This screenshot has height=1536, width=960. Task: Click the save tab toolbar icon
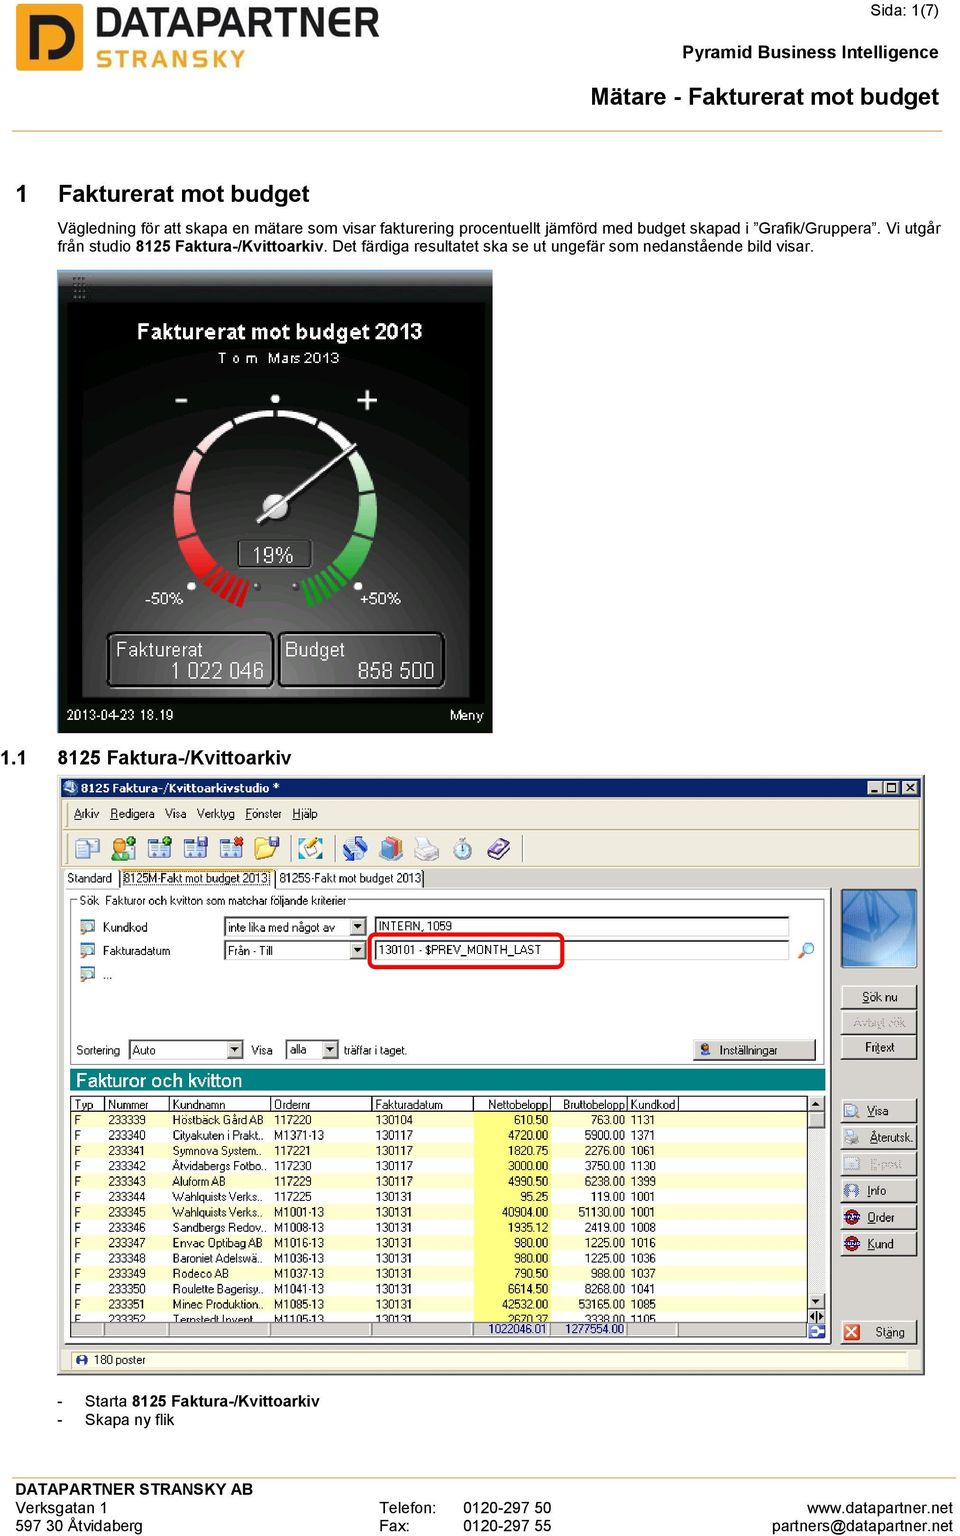tap(196, 849)
